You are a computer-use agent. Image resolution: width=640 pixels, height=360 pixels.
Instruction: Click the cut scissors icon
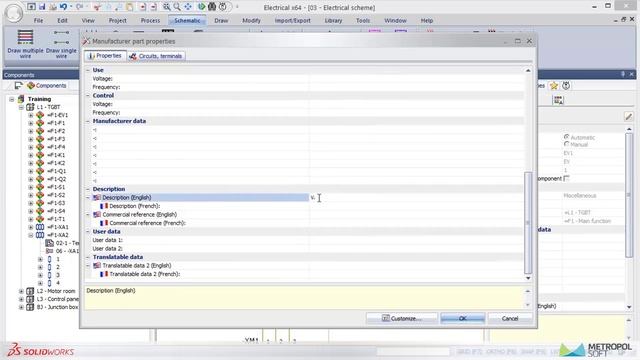[97, 7]
